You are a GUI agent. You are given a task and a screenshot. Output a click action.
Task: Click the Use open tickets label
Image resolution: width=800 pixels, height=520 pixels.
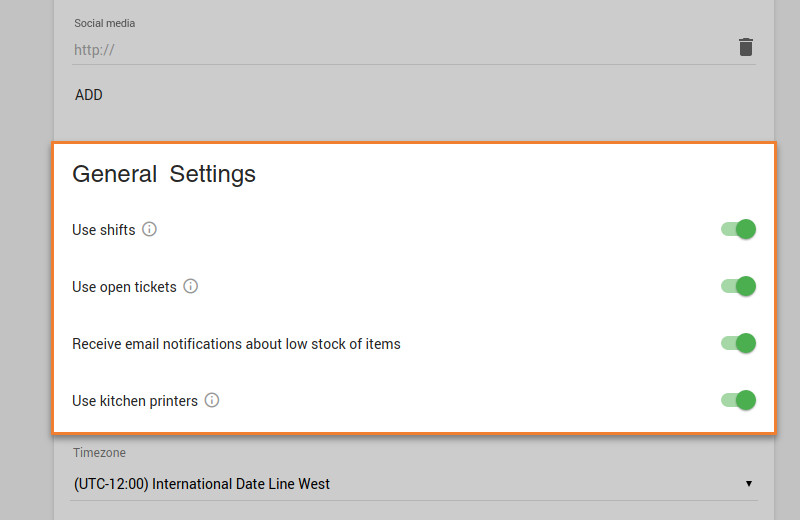(124, 287)
